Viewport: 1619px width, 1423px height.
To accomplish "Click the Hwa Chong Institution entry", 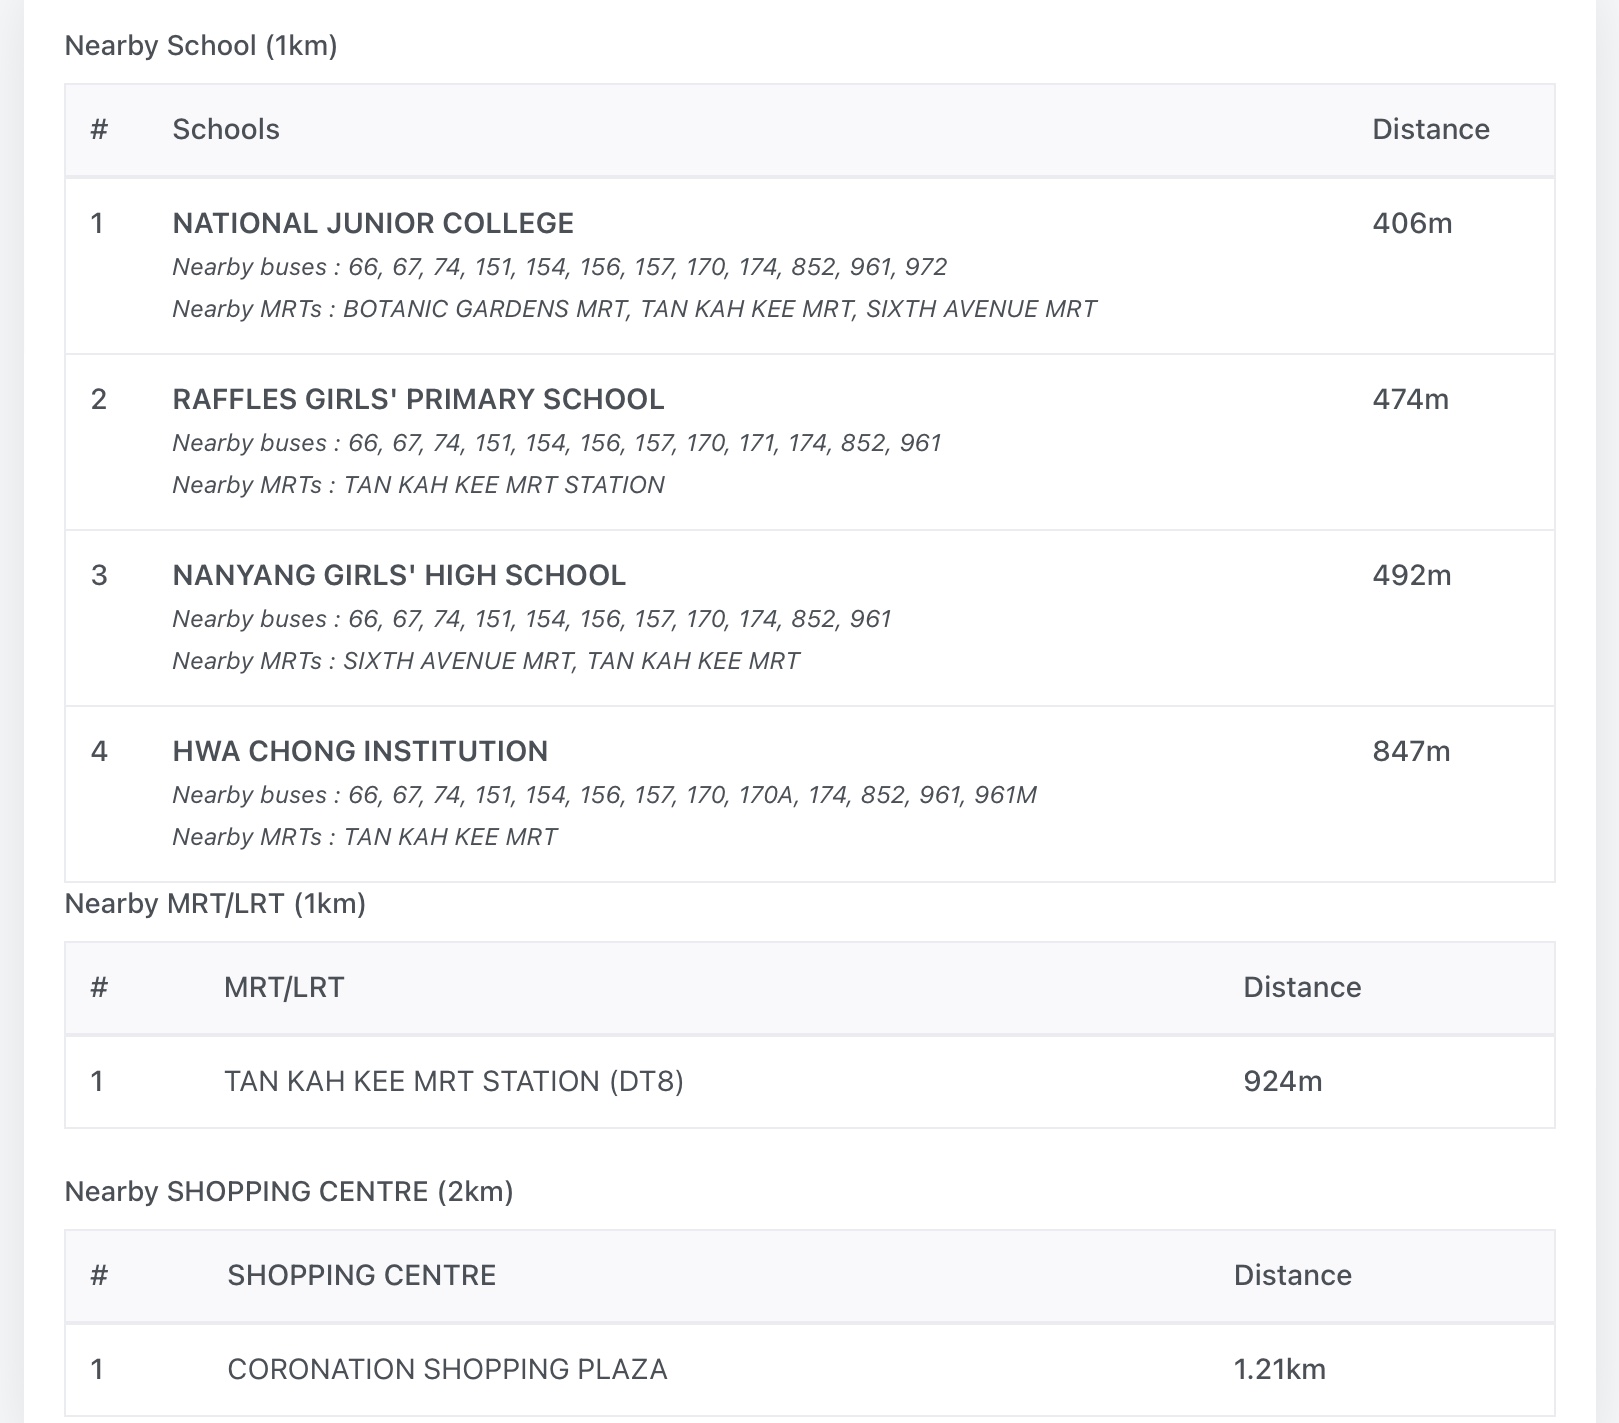I will 360,751.
